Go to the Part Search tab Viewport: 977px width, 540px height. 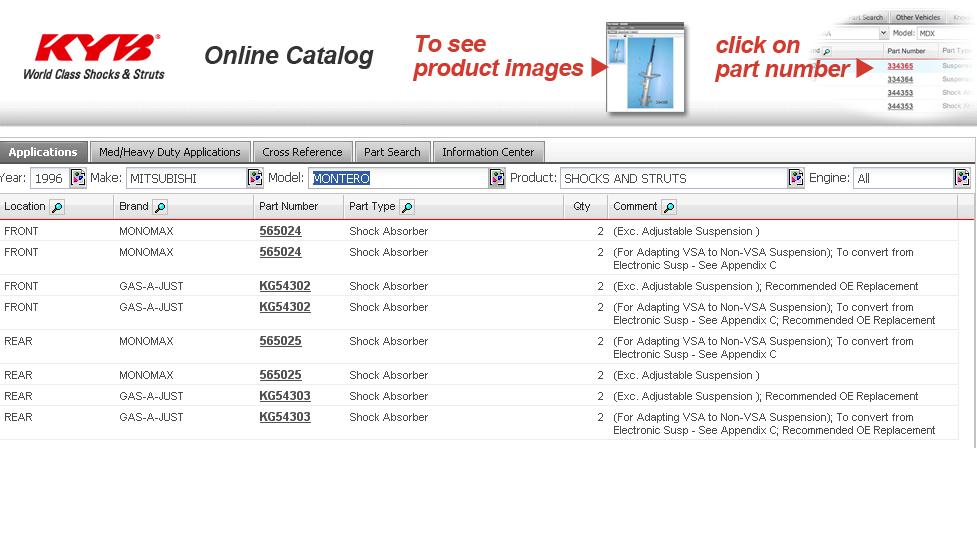coord(392,152)
